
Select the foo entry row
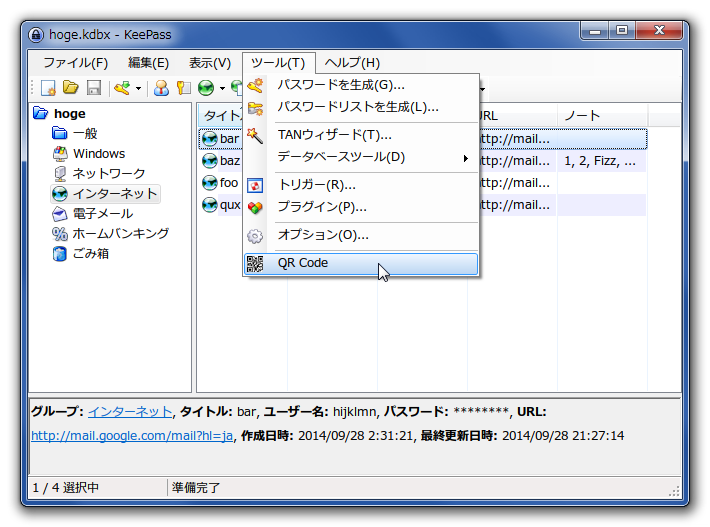click(422, 183)
